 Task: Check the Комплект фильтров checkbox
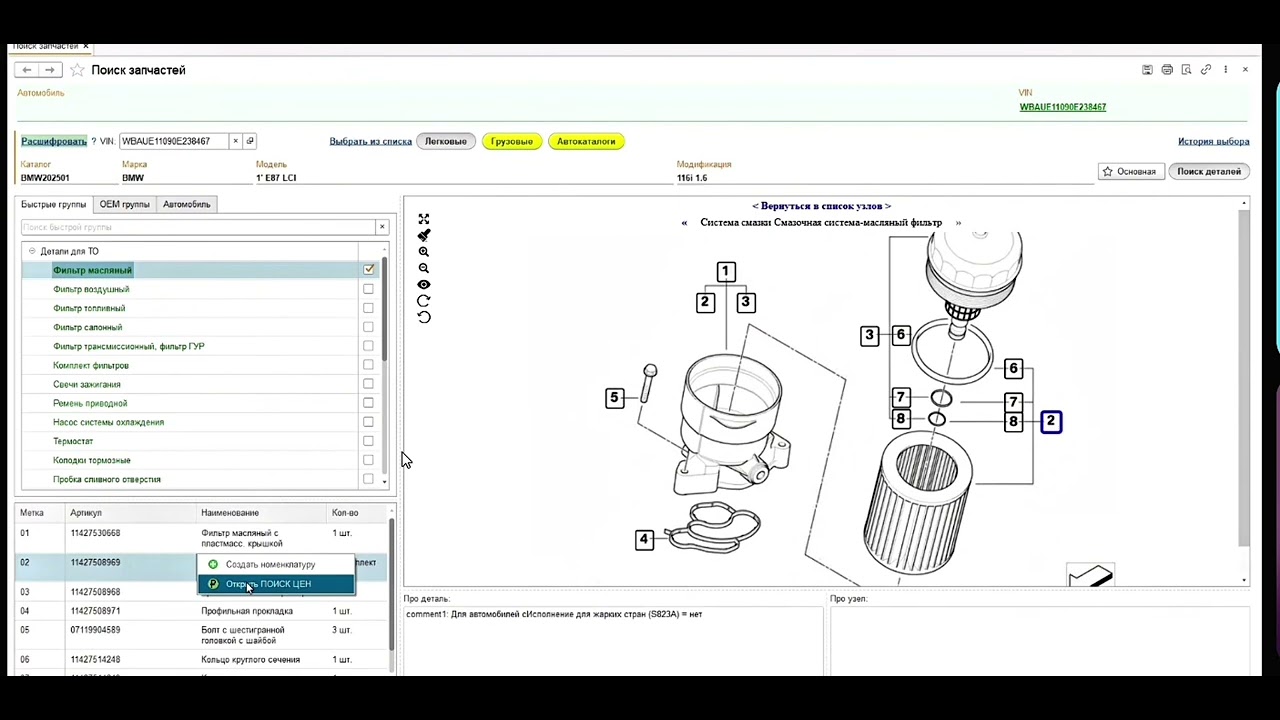coord(368,365)
